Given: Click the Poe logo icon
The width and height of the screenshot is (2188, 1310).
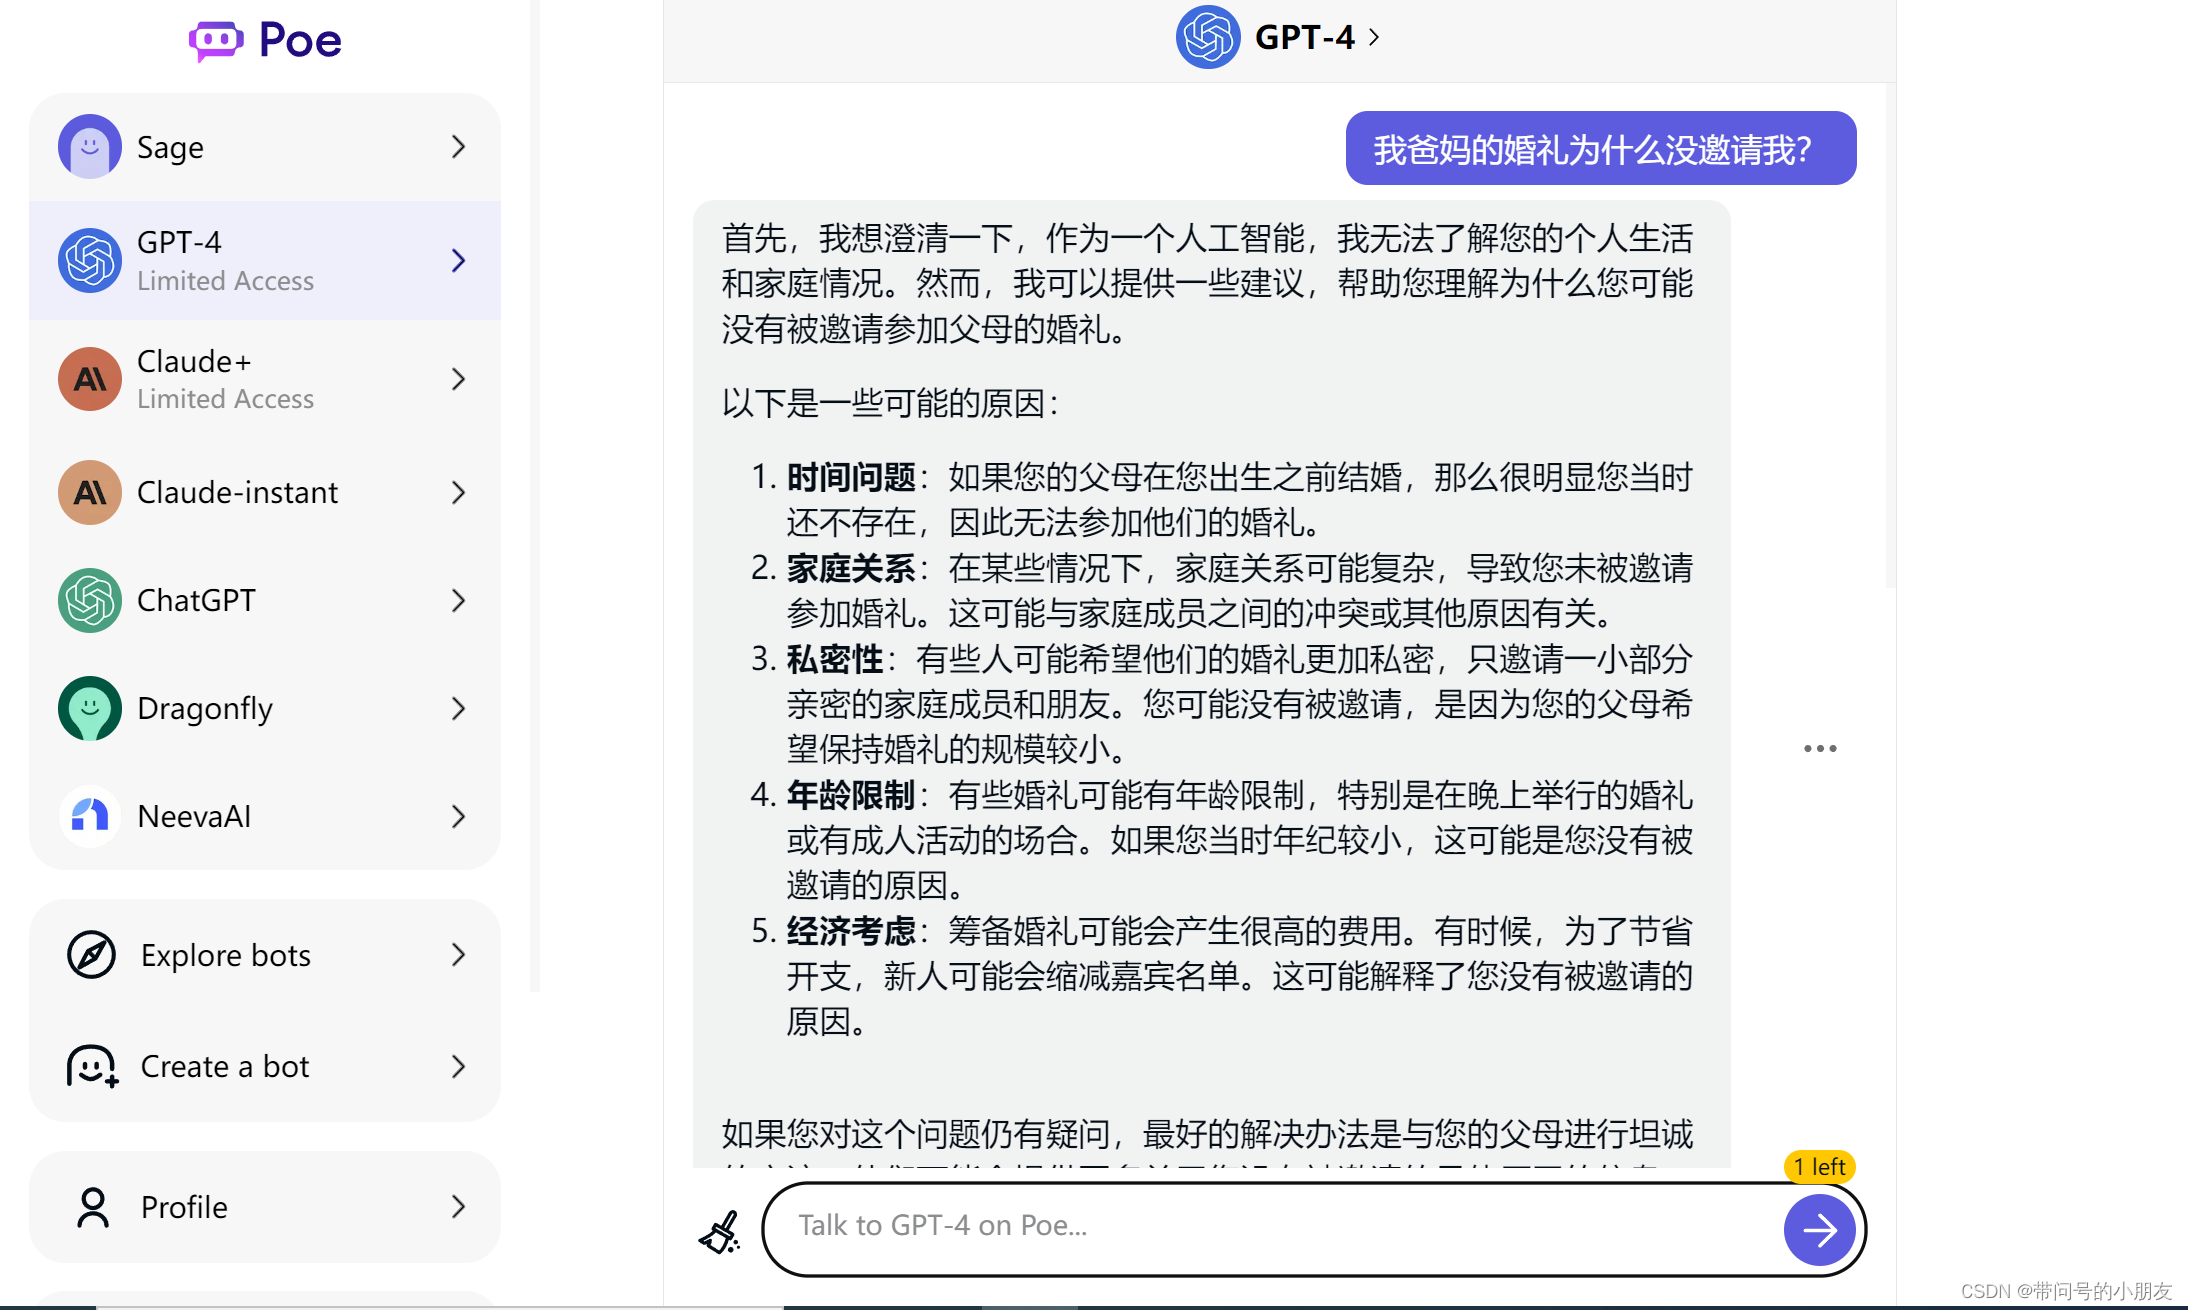Looking at the screenshot, I should (216, 41).
